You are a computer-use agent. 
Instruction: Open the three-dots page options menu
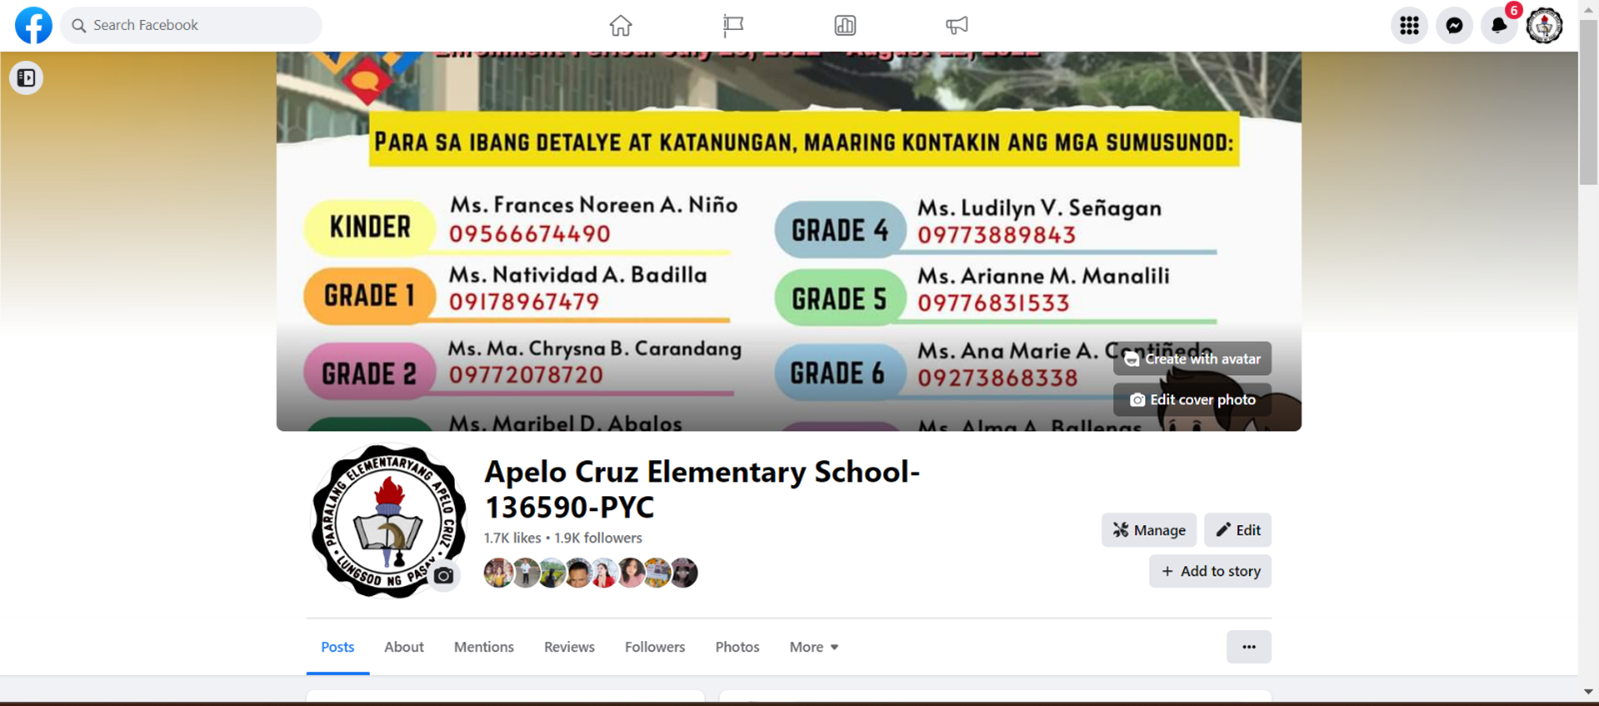pyautogui.click(x=1249, y=647)
